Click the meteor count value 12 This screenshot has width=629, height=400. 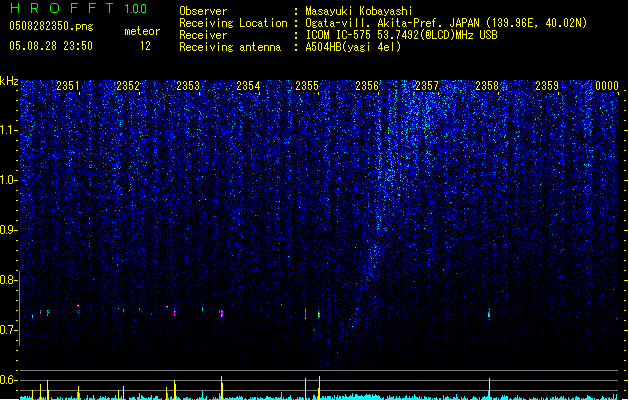tap(145, 46)
